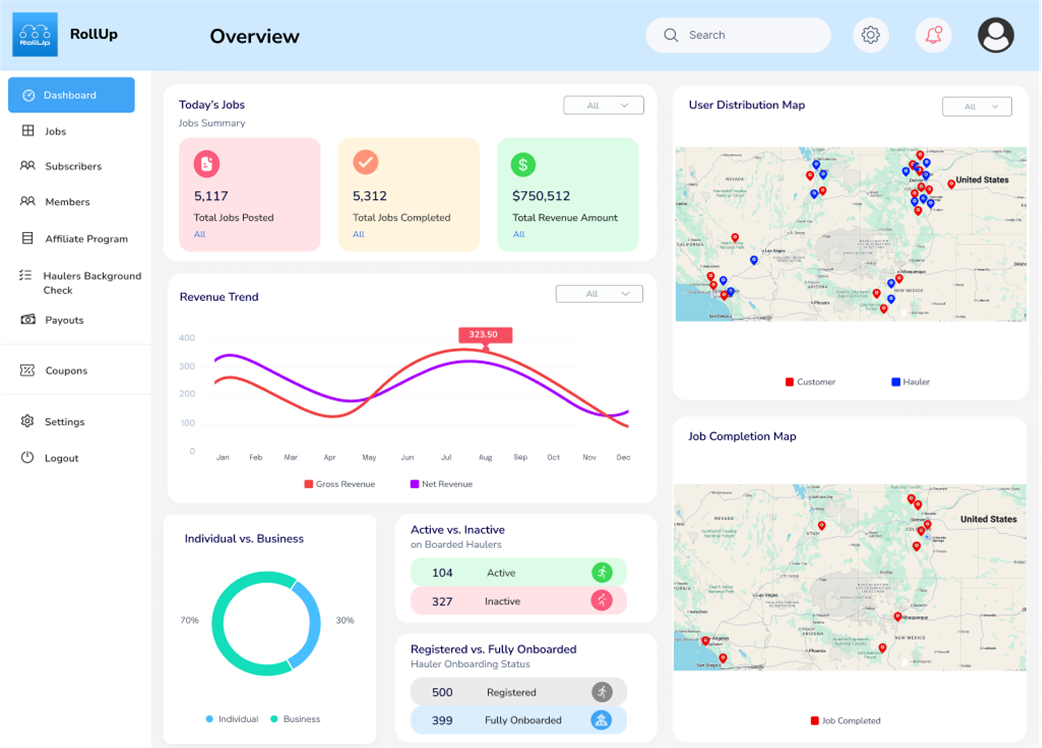1042x748 pixels.
Task: Select the Affiliate Program icon
Action: (28, 238)
